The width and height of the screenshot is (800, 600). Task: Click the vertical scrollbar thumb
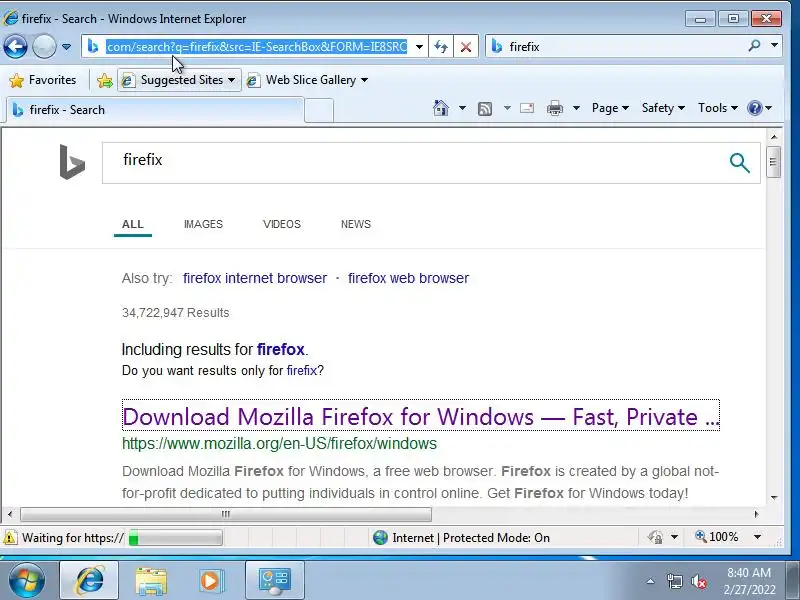click(x=774, y=162)
